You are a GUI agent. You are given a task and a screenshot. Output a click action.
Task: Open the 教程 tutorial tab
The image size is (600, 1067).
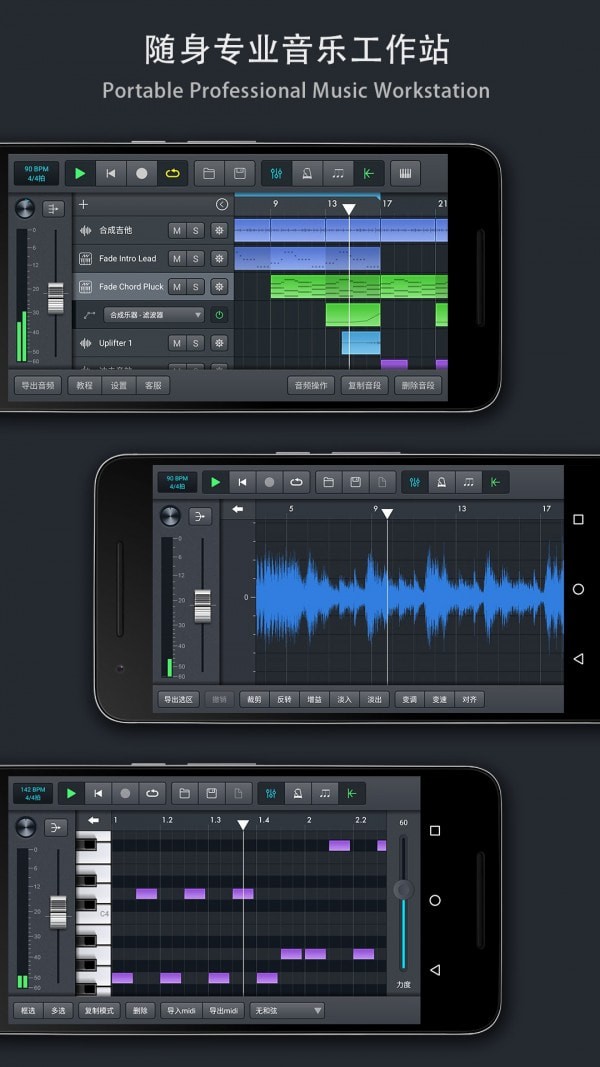tap(84, 385)
